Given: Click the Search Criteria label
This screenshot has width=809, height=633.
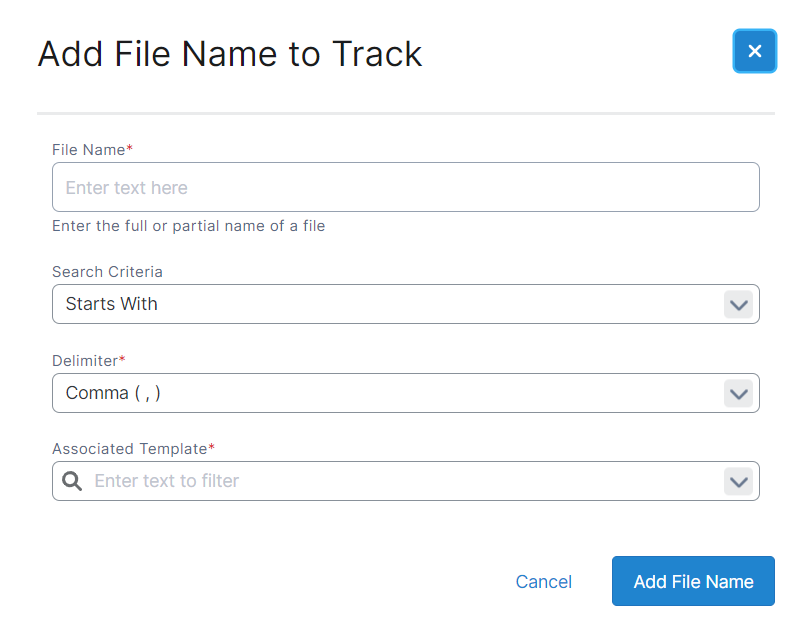Looking at the screenshot, I should click(x=107, y=271).
